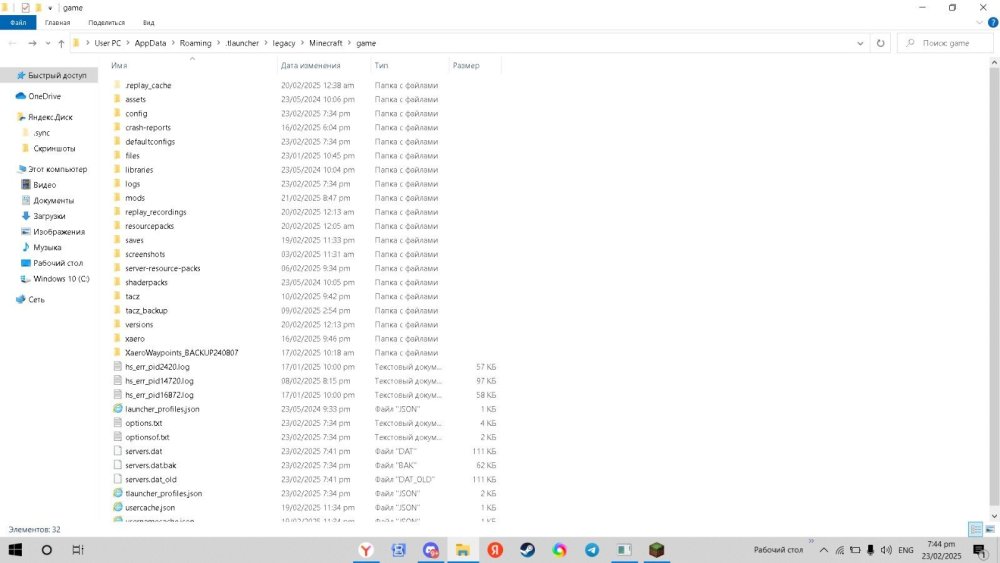The width and height of the screenshot is (1000, 563).
Task: Select .tlauncher in the breadcrumb path
Action: (x=242, y=43)
